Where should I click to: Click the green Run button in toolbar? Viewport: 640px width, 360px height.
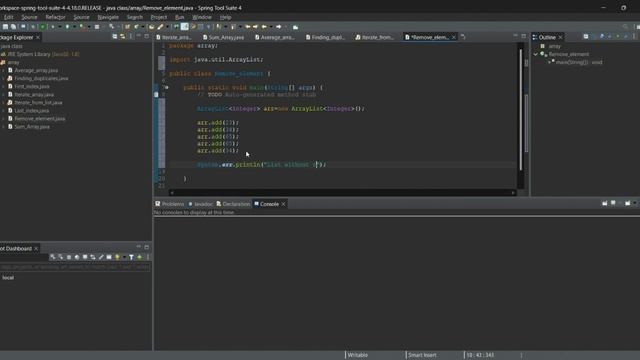coord(42,27)
